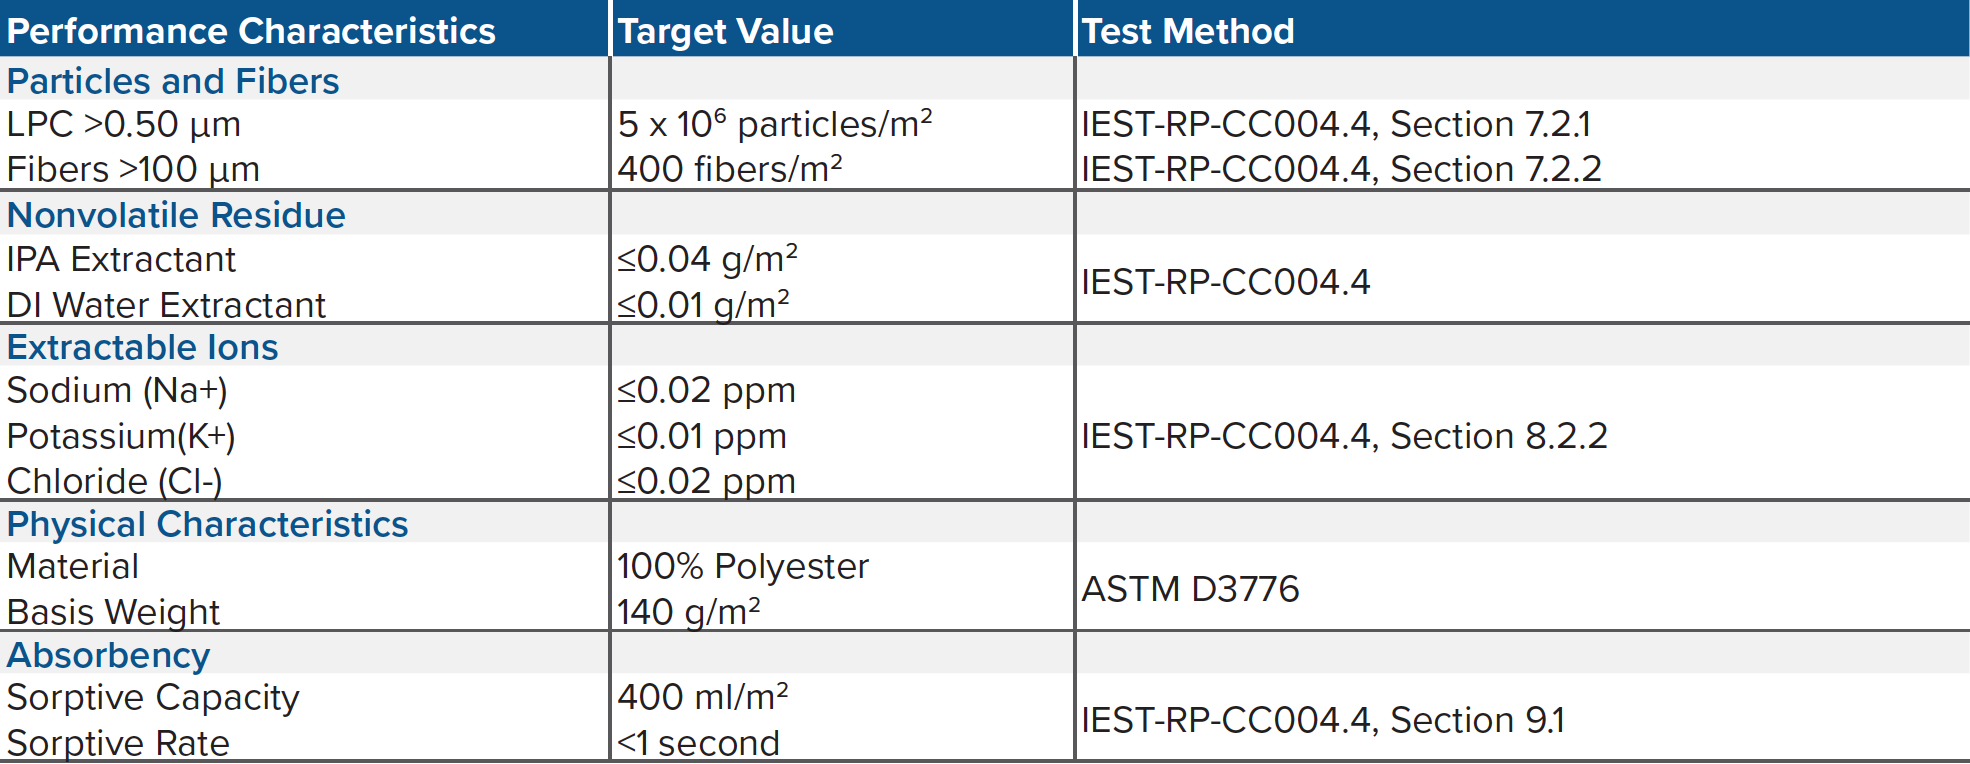This screenshot has height=764, width=1970.
Task: Click the Target Value column header
Action: [x=725, y=31]
